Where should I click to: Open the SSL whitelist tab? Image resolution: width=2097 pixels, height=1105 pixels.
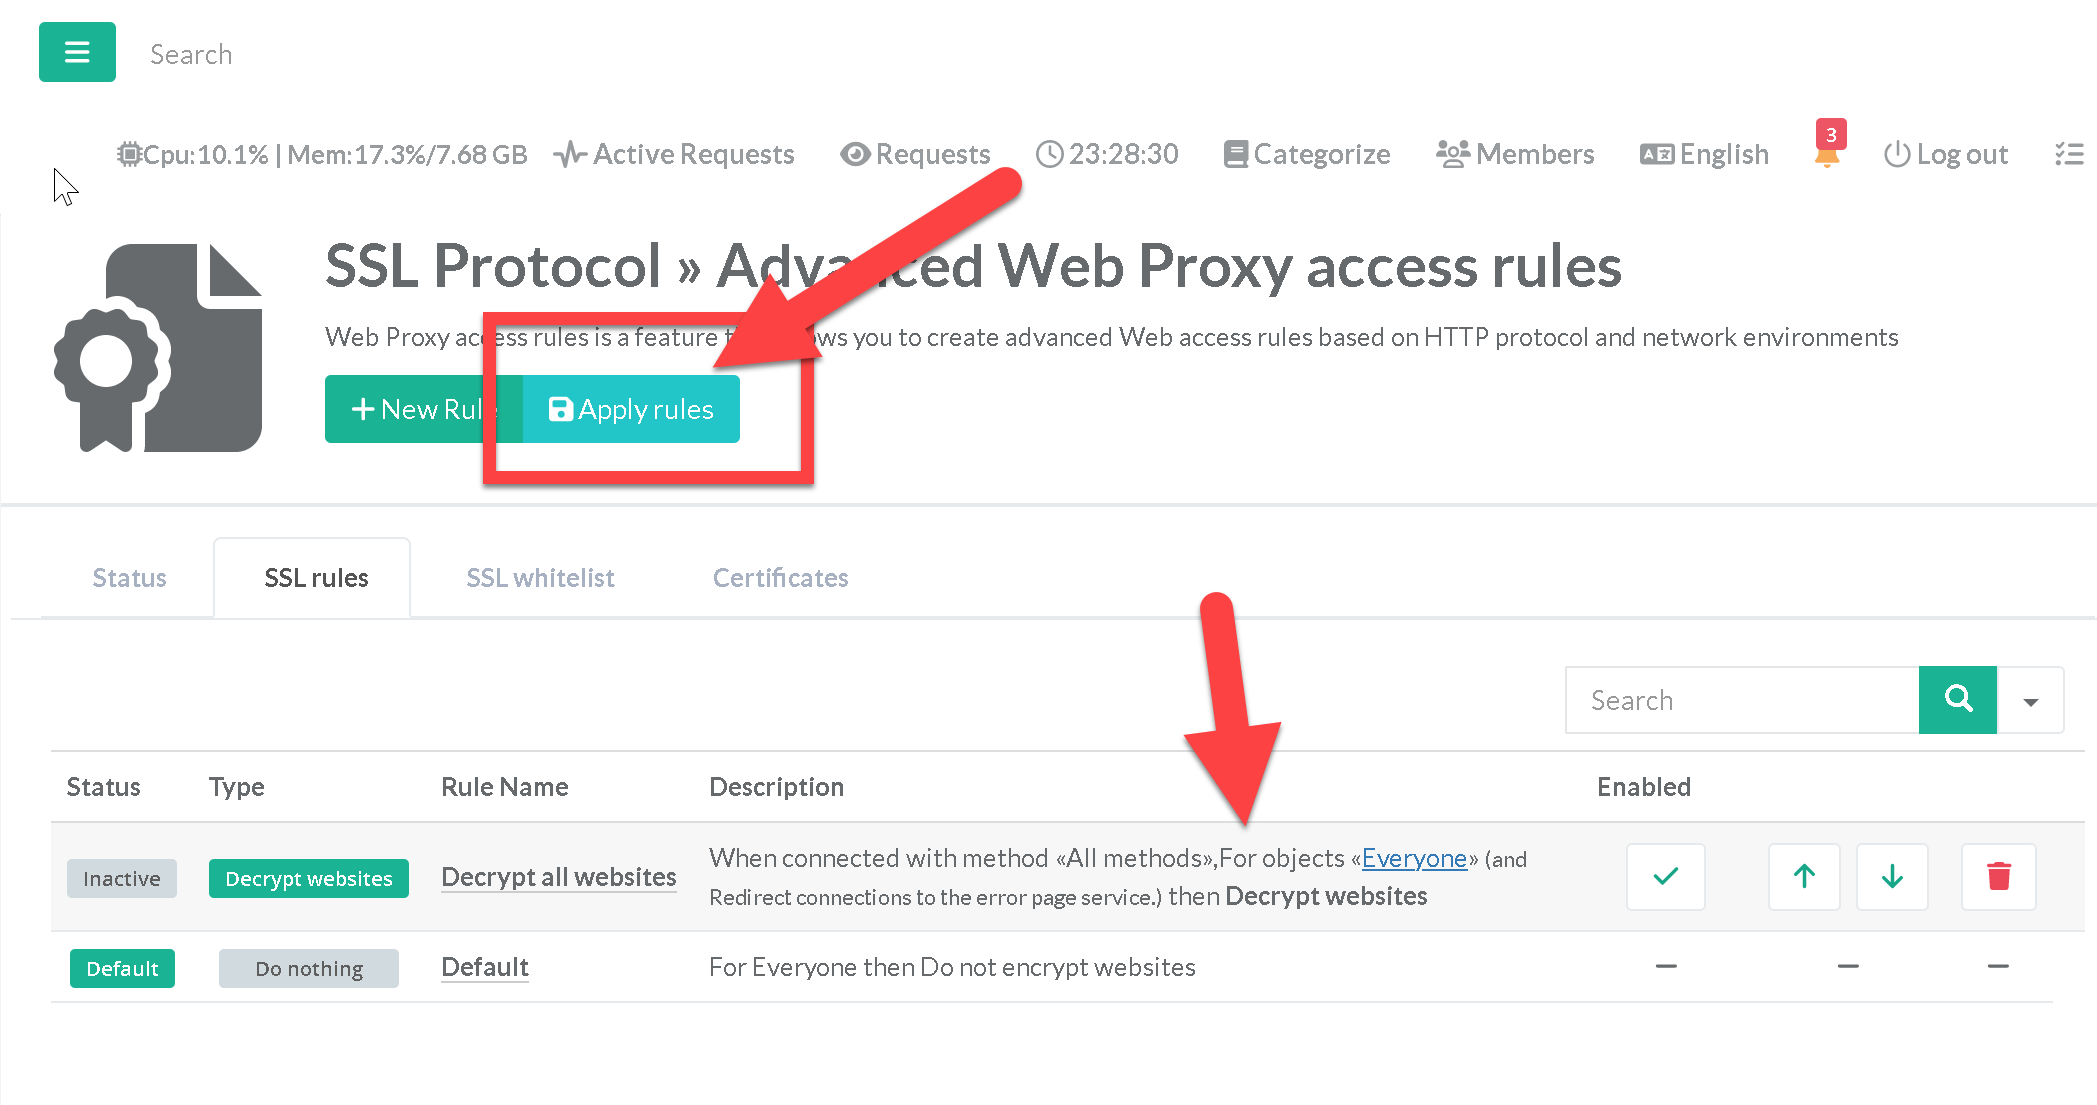tap(540, 578)
